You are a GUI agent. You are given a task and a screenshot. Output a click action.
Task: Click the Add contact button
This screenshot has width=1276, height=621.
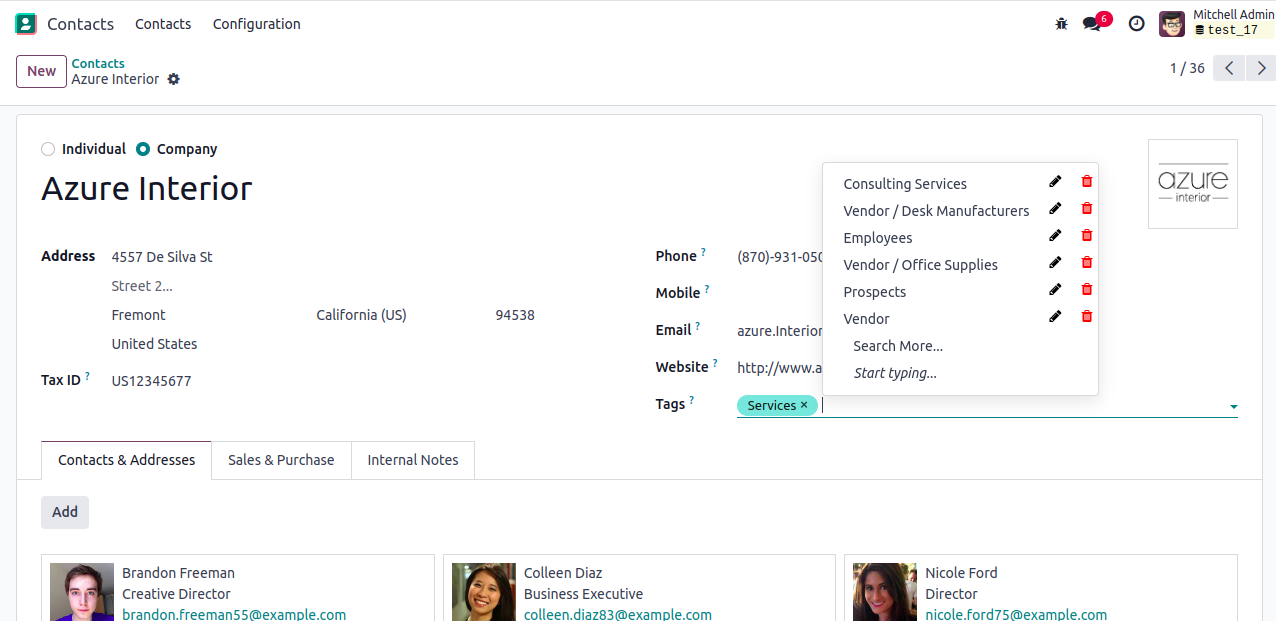pyautogui.click(x=65, y=512)
